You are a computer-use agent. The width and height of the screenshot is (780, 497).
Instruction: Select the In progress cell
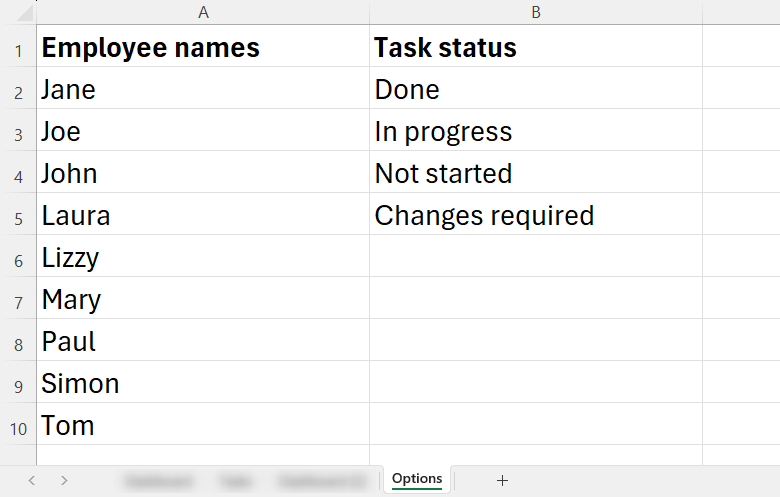tap(536, 130)
